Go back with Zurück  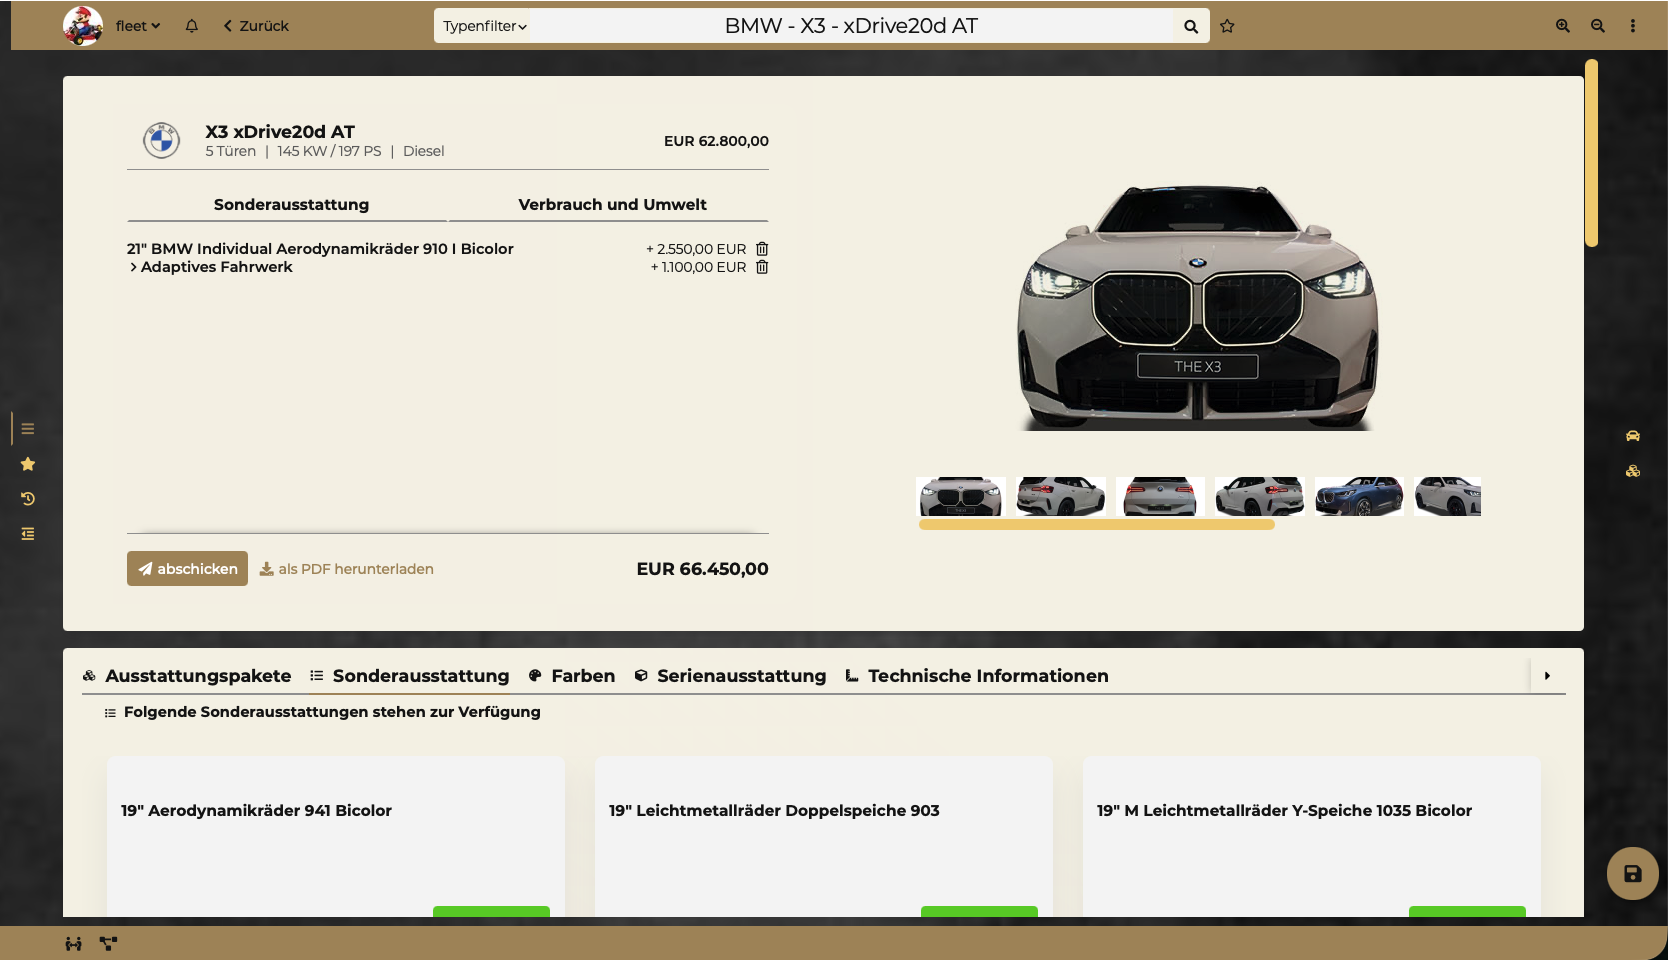[x=256, y=26]
